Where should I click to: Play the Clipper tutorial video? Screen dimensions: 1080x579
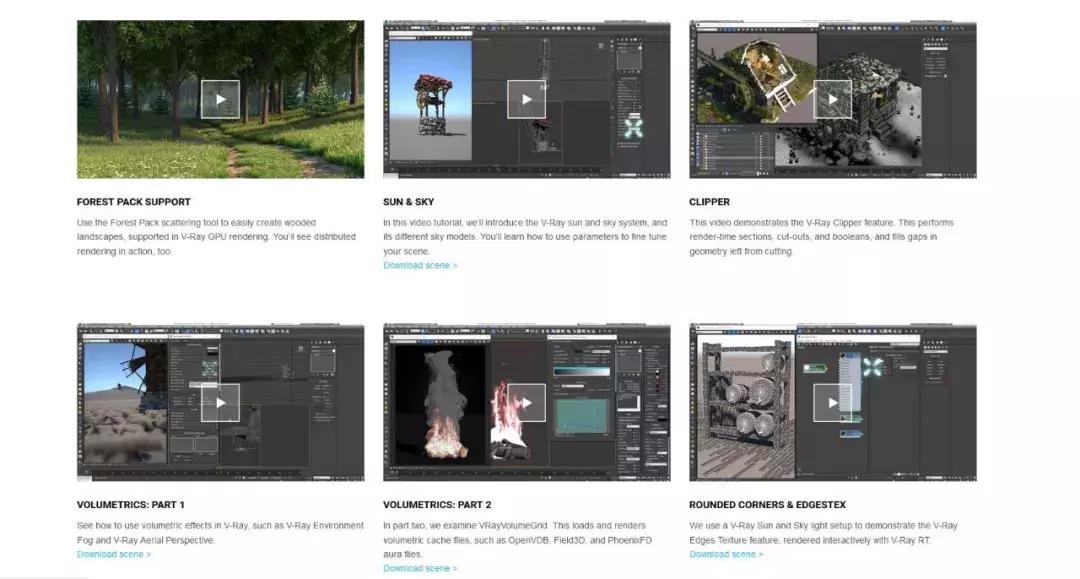click(833, 99)
